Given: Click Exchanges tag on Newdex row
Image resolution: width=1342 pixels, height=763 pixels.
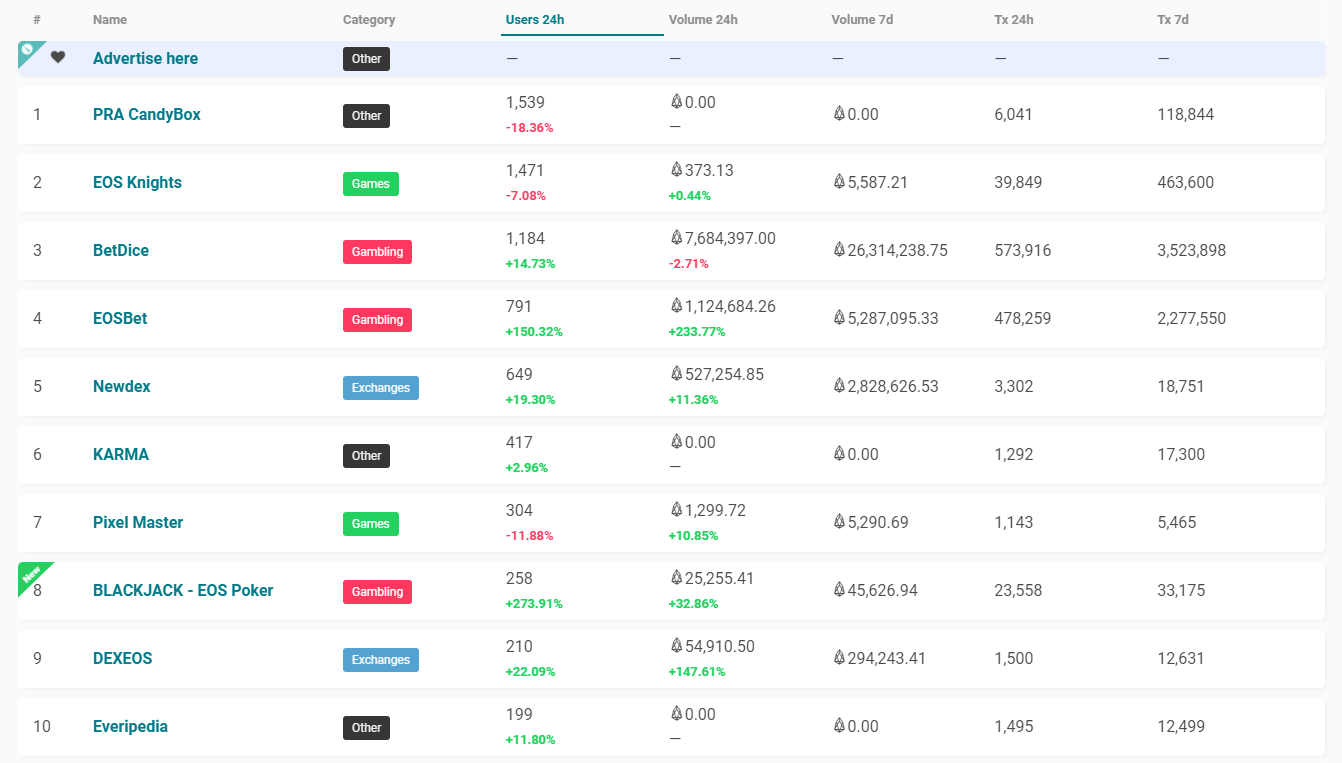Looking at the screenshot, I should (381, 387).
